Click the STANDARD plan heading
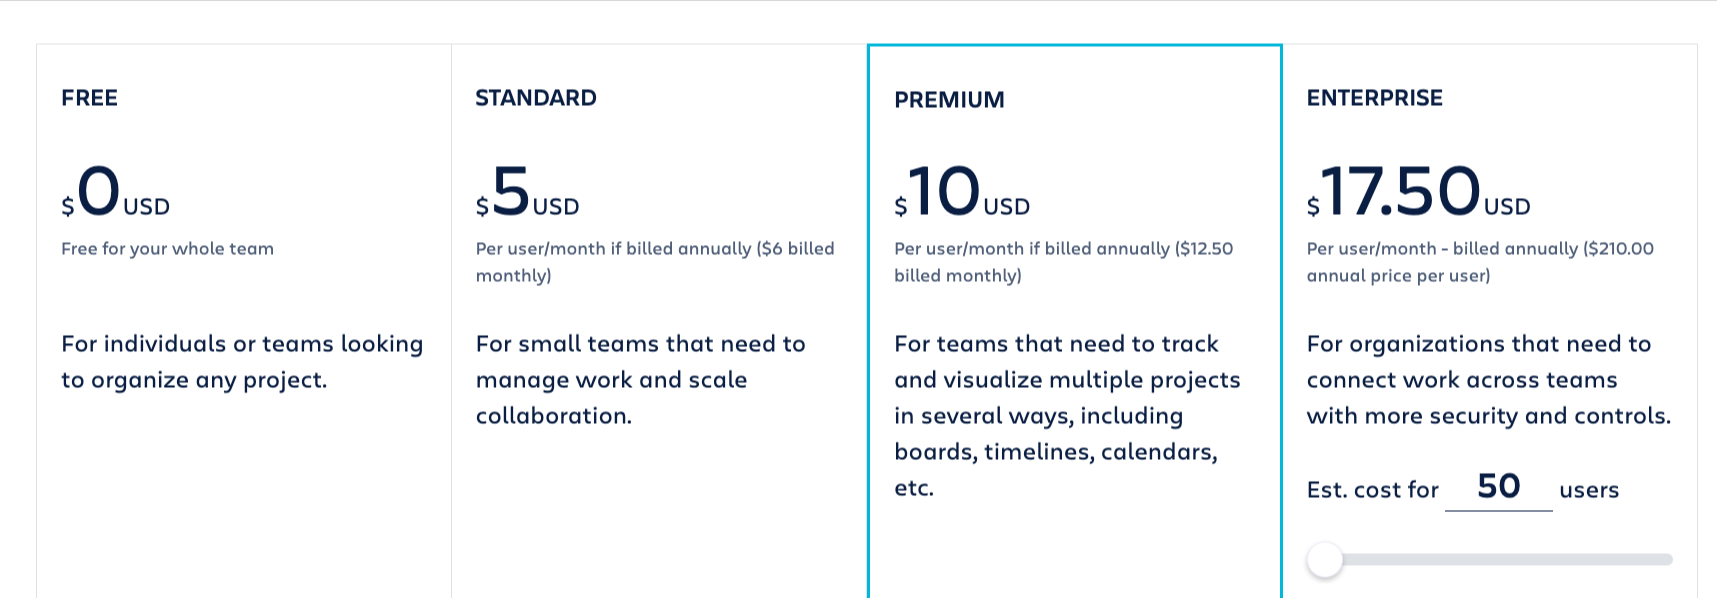Viewport: 1717px width, 598px height. [x=535, y=98]
